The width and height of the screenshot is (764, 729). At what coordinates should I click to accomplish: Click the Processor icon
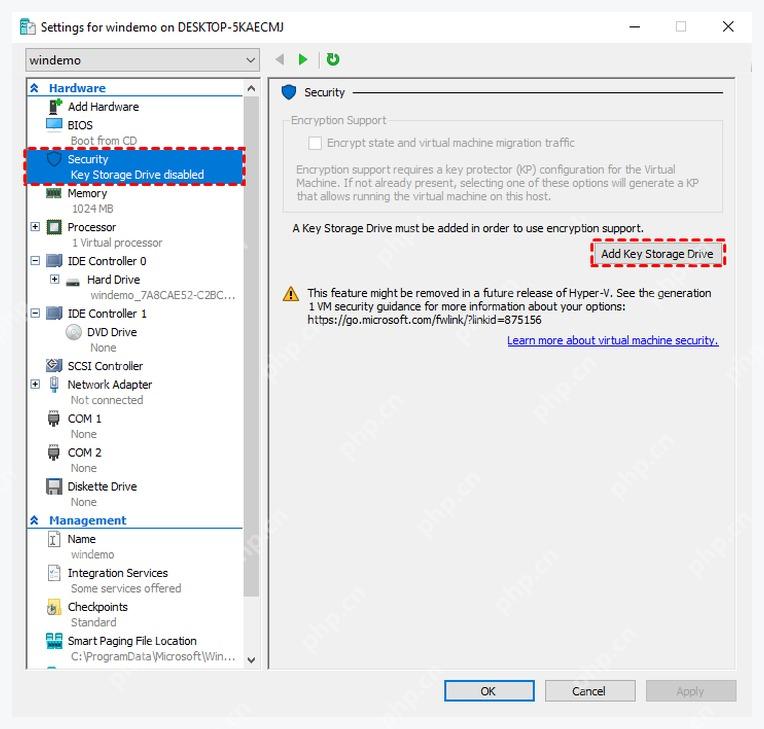click(54, 227)
